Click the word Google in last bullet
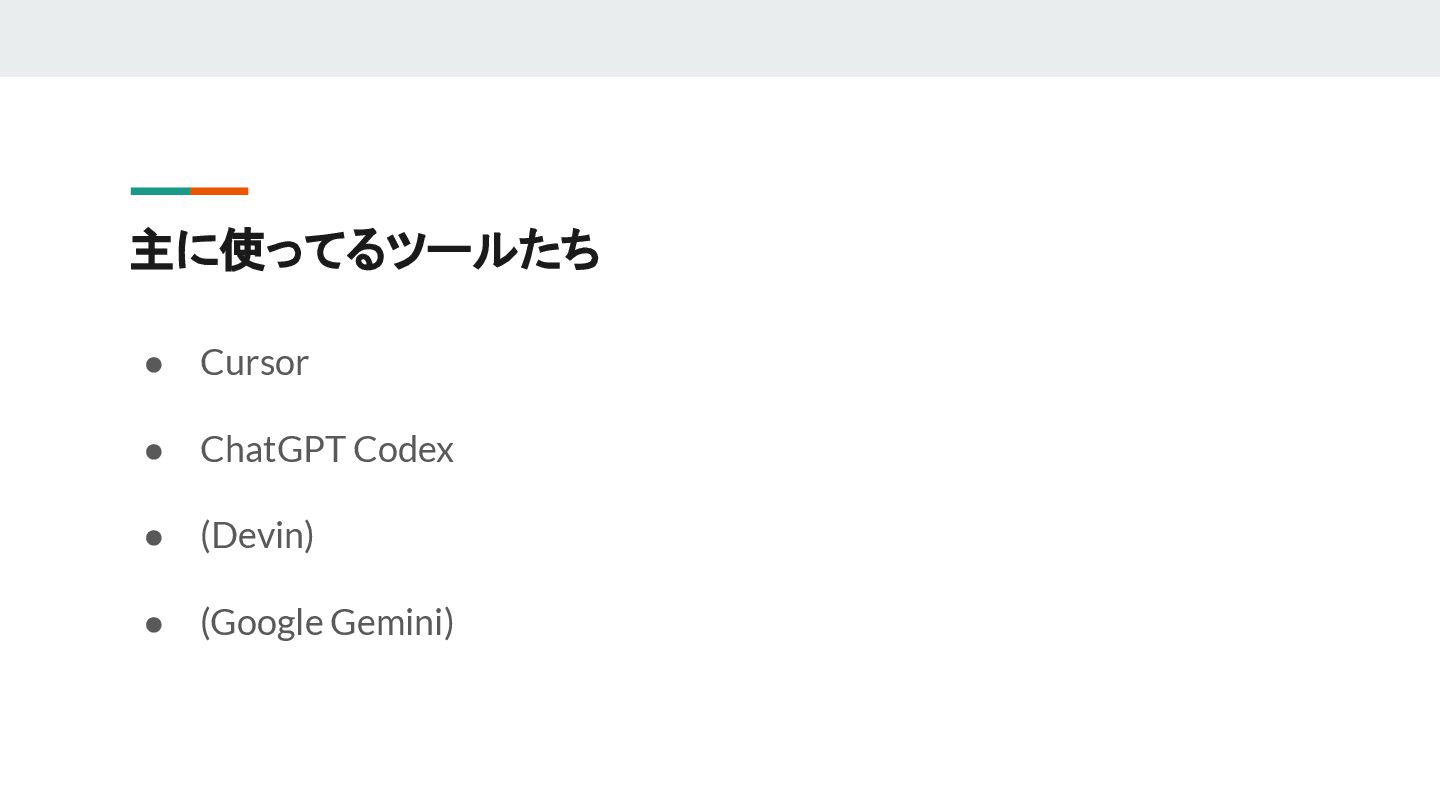 (266, 622)
